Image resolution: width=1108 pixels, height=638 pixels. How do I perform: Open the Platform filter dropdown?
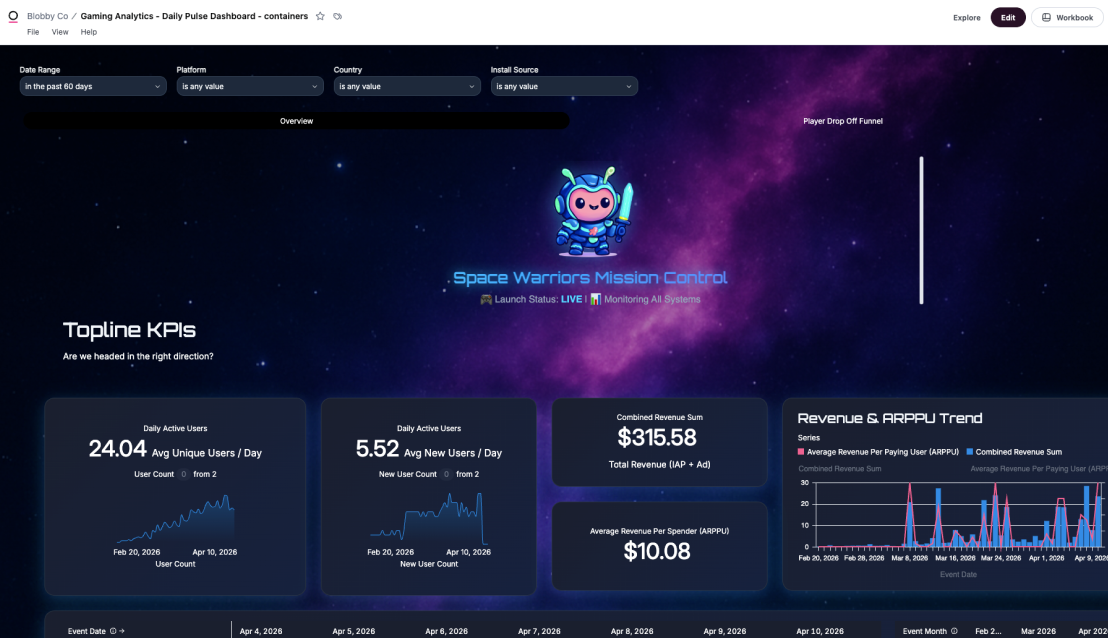coord(248,85)
